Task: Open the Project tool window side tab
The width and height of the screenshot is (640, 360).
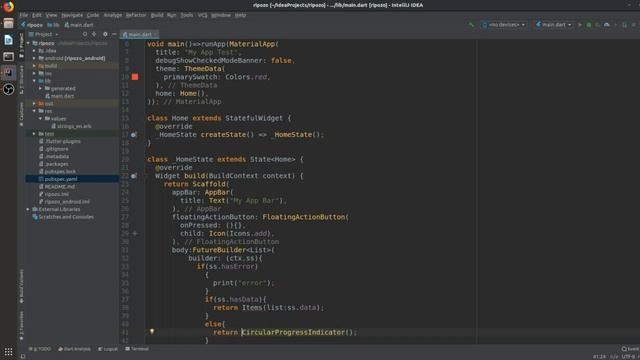Action: pyautogui.click(x=21, y=46)
